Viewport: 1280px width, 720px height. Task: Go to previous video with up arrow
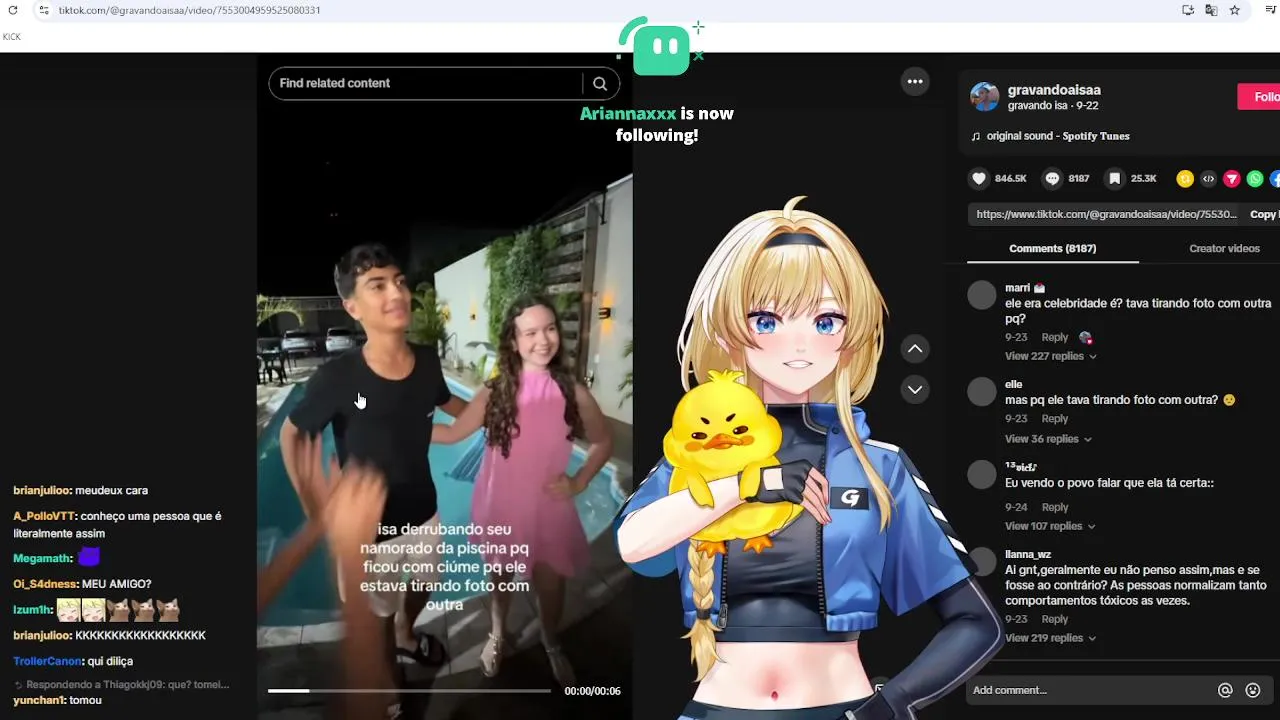[x=915, y=348]
